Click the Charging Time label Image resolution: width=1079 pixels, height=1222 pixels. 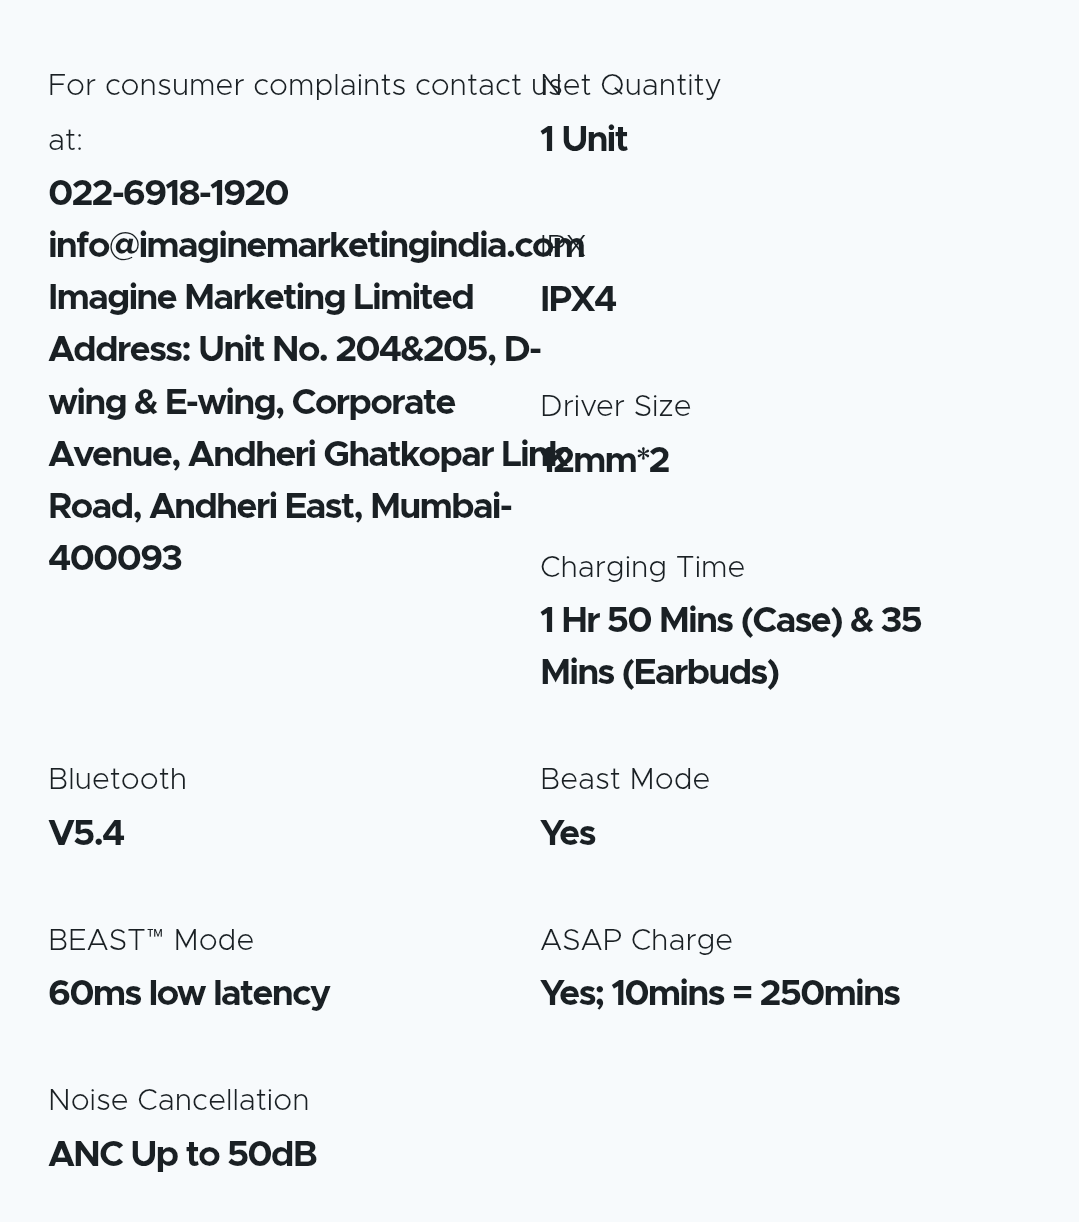tap(642, 568)
